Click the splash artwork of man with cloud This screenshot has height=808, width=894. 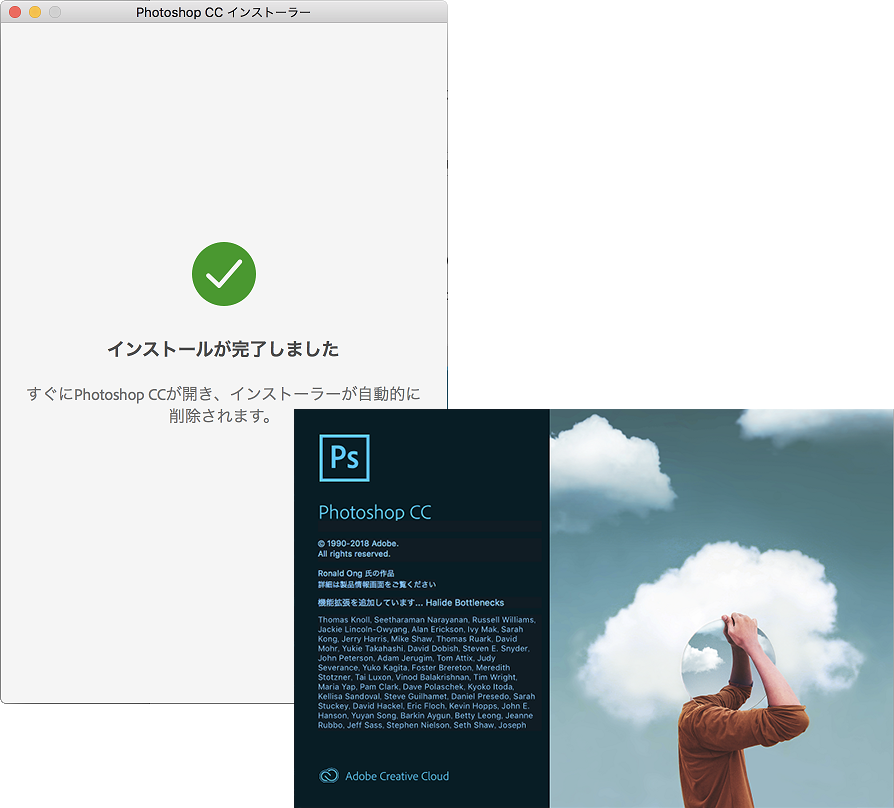pyautogui.click(x=722, y=608)
